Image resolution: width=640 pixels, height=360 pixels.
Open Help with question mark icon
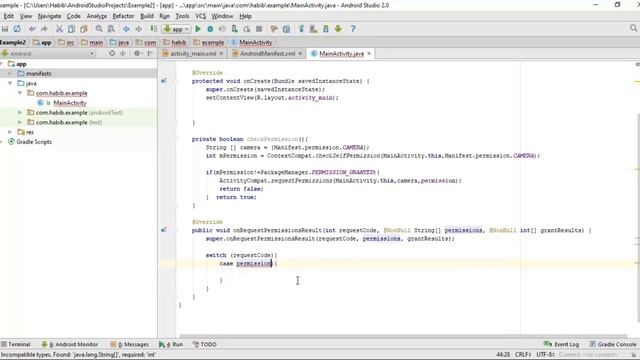pyautogui.click(x=353, y=29)
